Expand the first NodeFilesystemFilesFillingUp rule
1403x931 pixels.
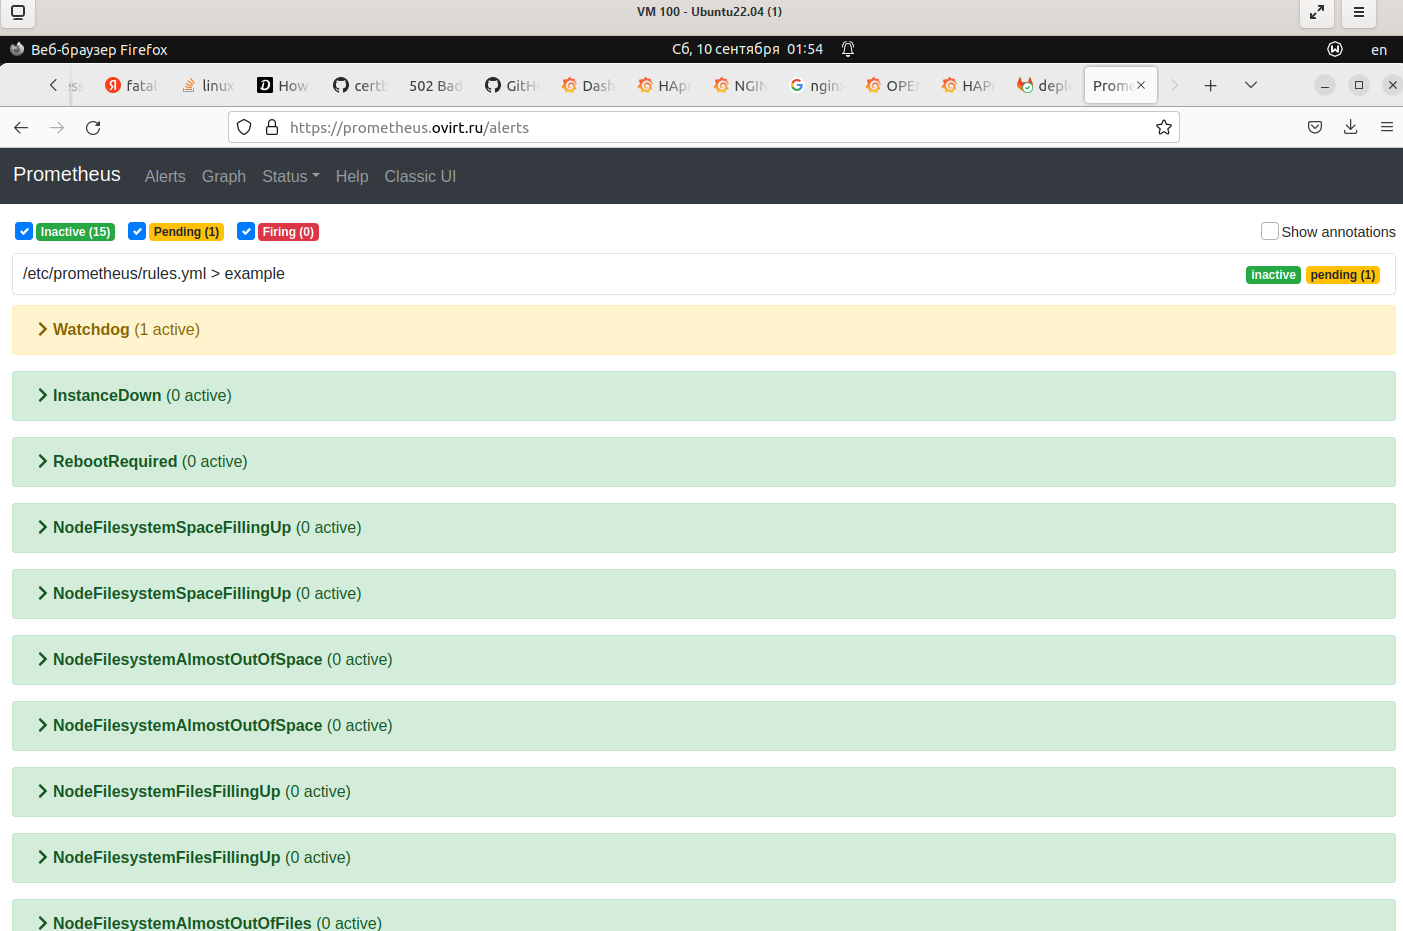coord(704,792)
